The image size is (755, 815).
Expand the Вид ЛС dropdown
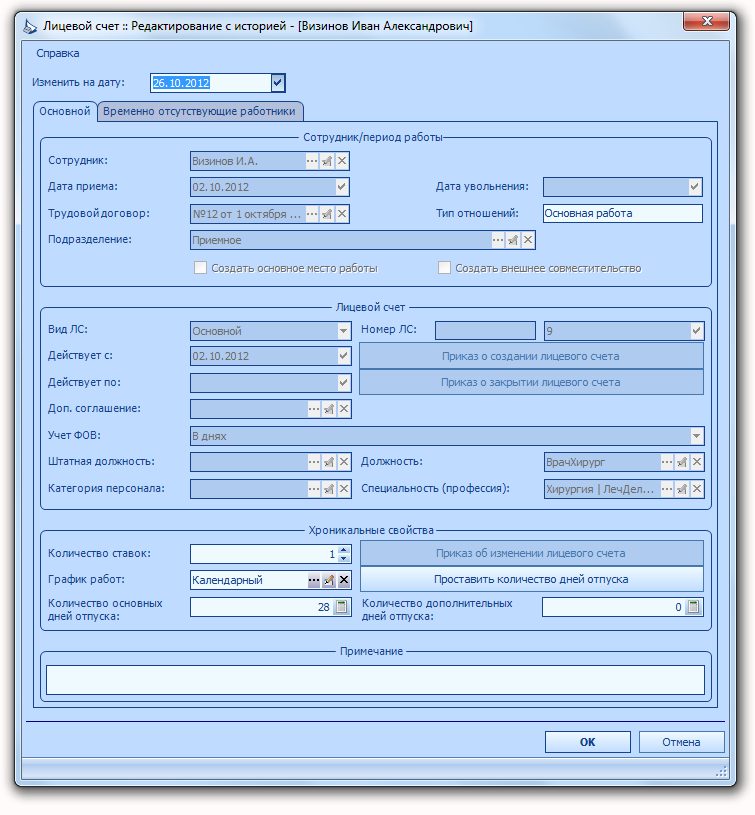click(343, 331)
